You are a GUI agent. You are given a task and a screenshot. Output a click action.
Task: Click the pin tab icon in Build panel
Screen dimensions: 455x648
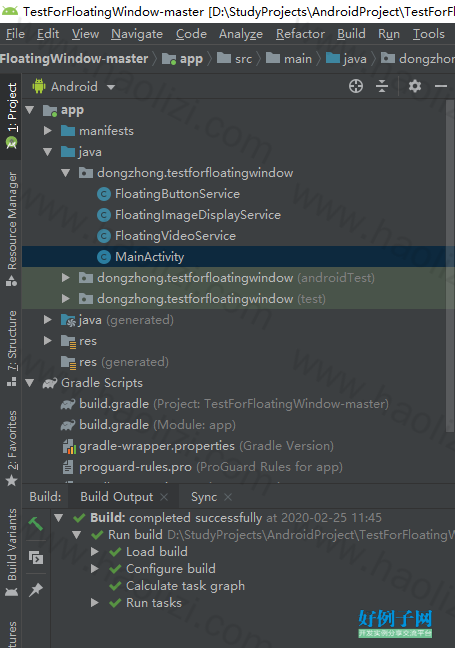pyautogui.click(x=36, y=590)
